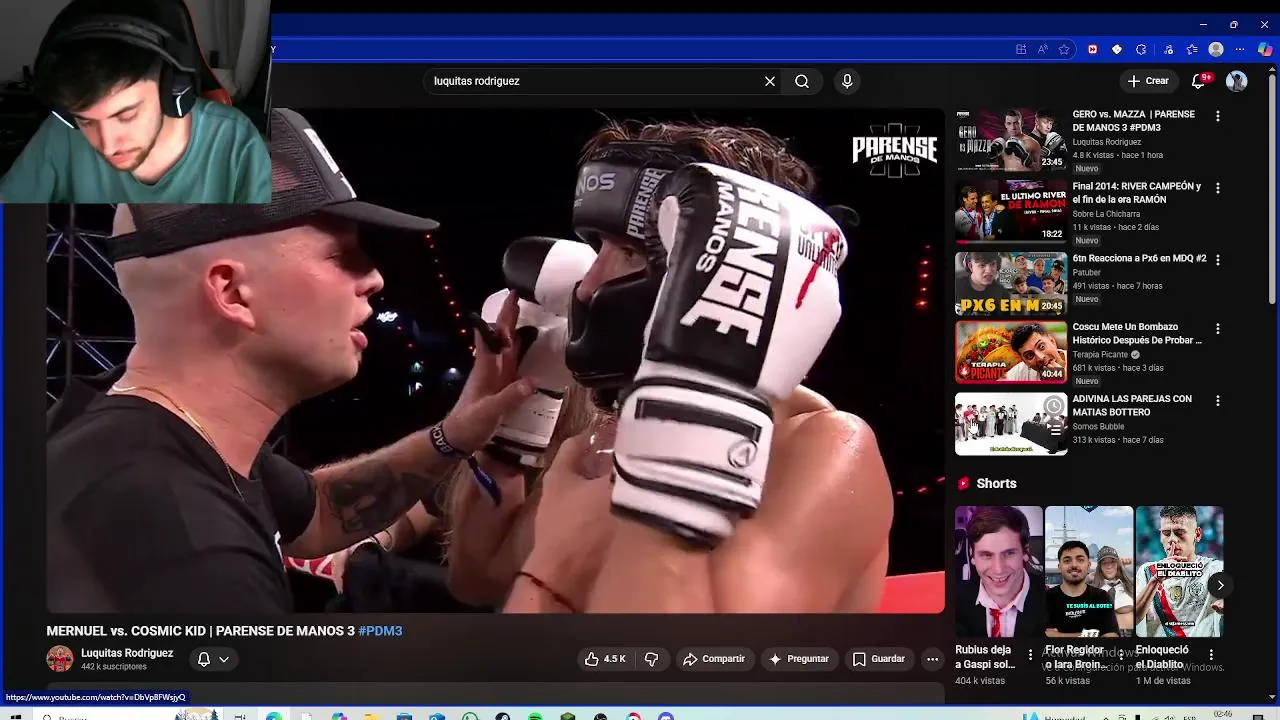This screenshot has width=1280, height=720.
Task: Open Final 2014 River Campeón thumbnail
Action: (x=1011, y=211)
